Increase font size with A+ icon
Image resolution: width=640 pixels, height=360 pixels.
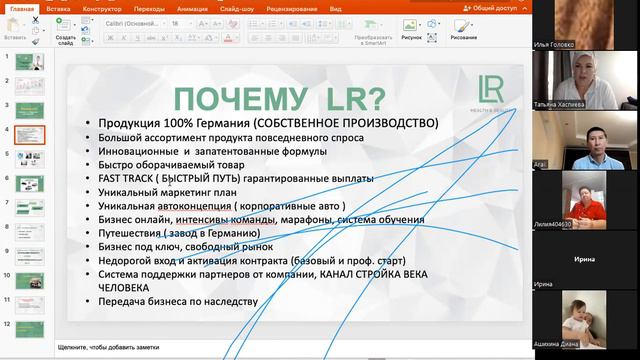[202, 24]
